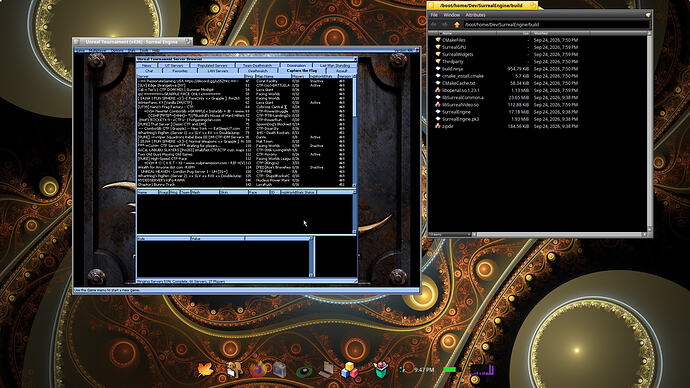Switch to the Assault tab
This screenshot has width=690, height=388.
pos(341,70)
